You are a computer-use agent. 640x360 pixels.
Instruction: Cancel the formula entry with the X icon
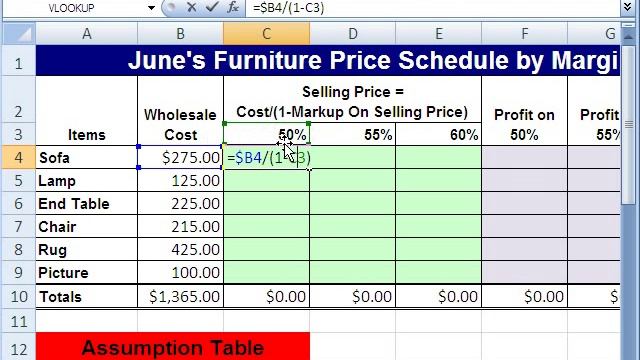coord(191,7)
